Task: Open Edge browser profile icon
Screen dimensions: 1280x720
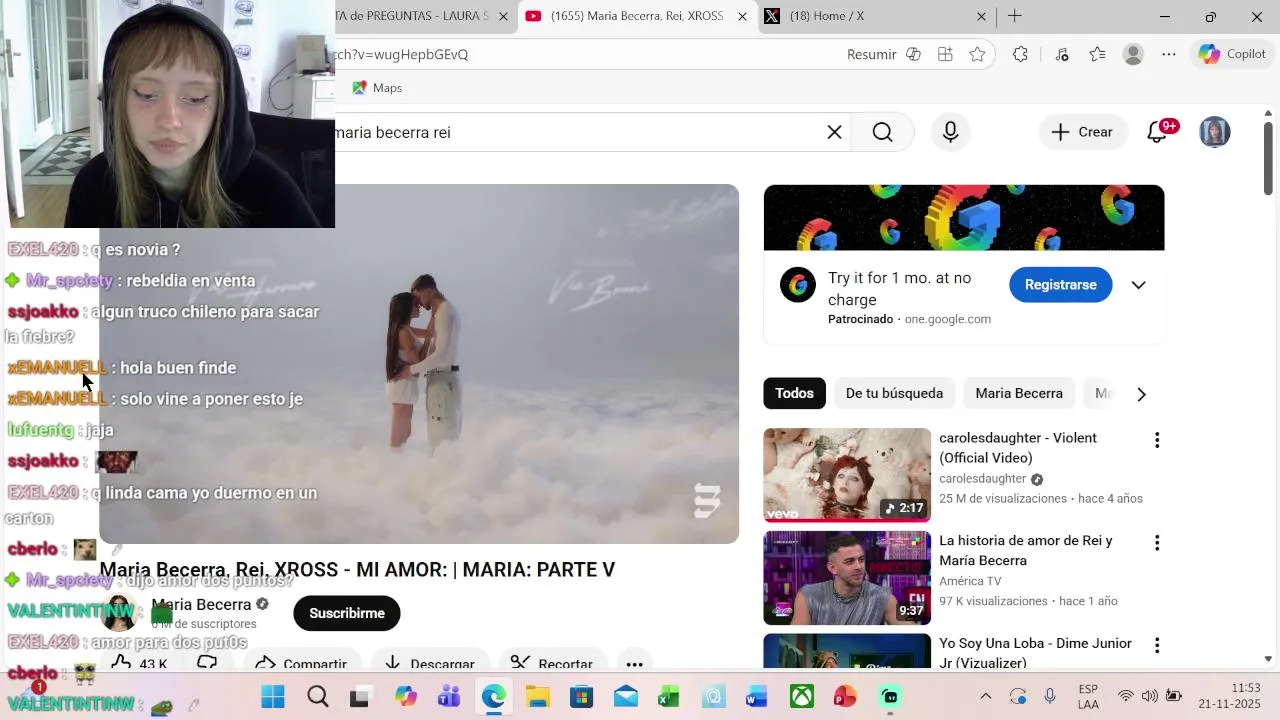Action: tap(1133, 54)
